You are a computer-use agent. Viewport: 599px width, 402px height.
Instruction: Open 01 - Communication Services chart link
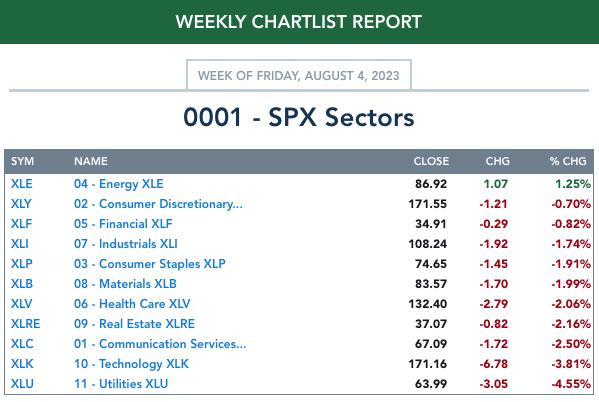[160, 344]
